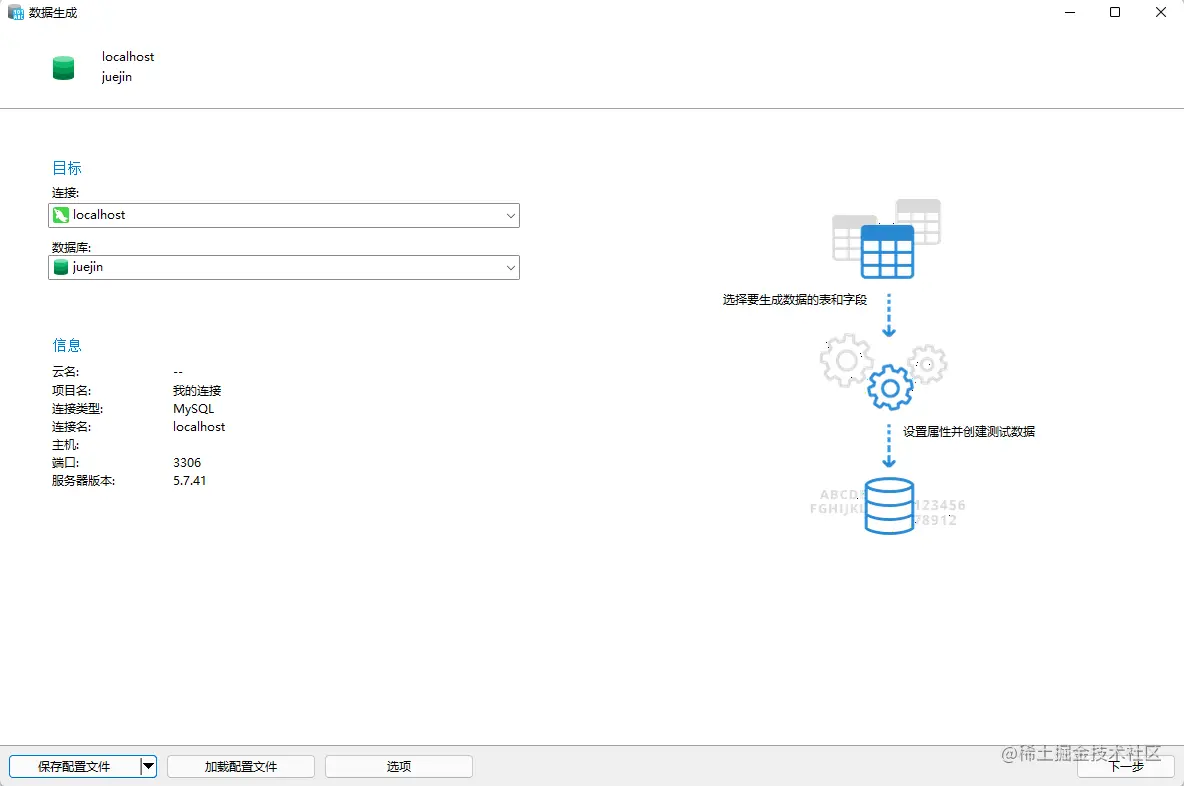Click the juejin database icon in combo box
The width and height of the screenshot is (1184, 786).
pyautogui.click(x=61, y=267)
